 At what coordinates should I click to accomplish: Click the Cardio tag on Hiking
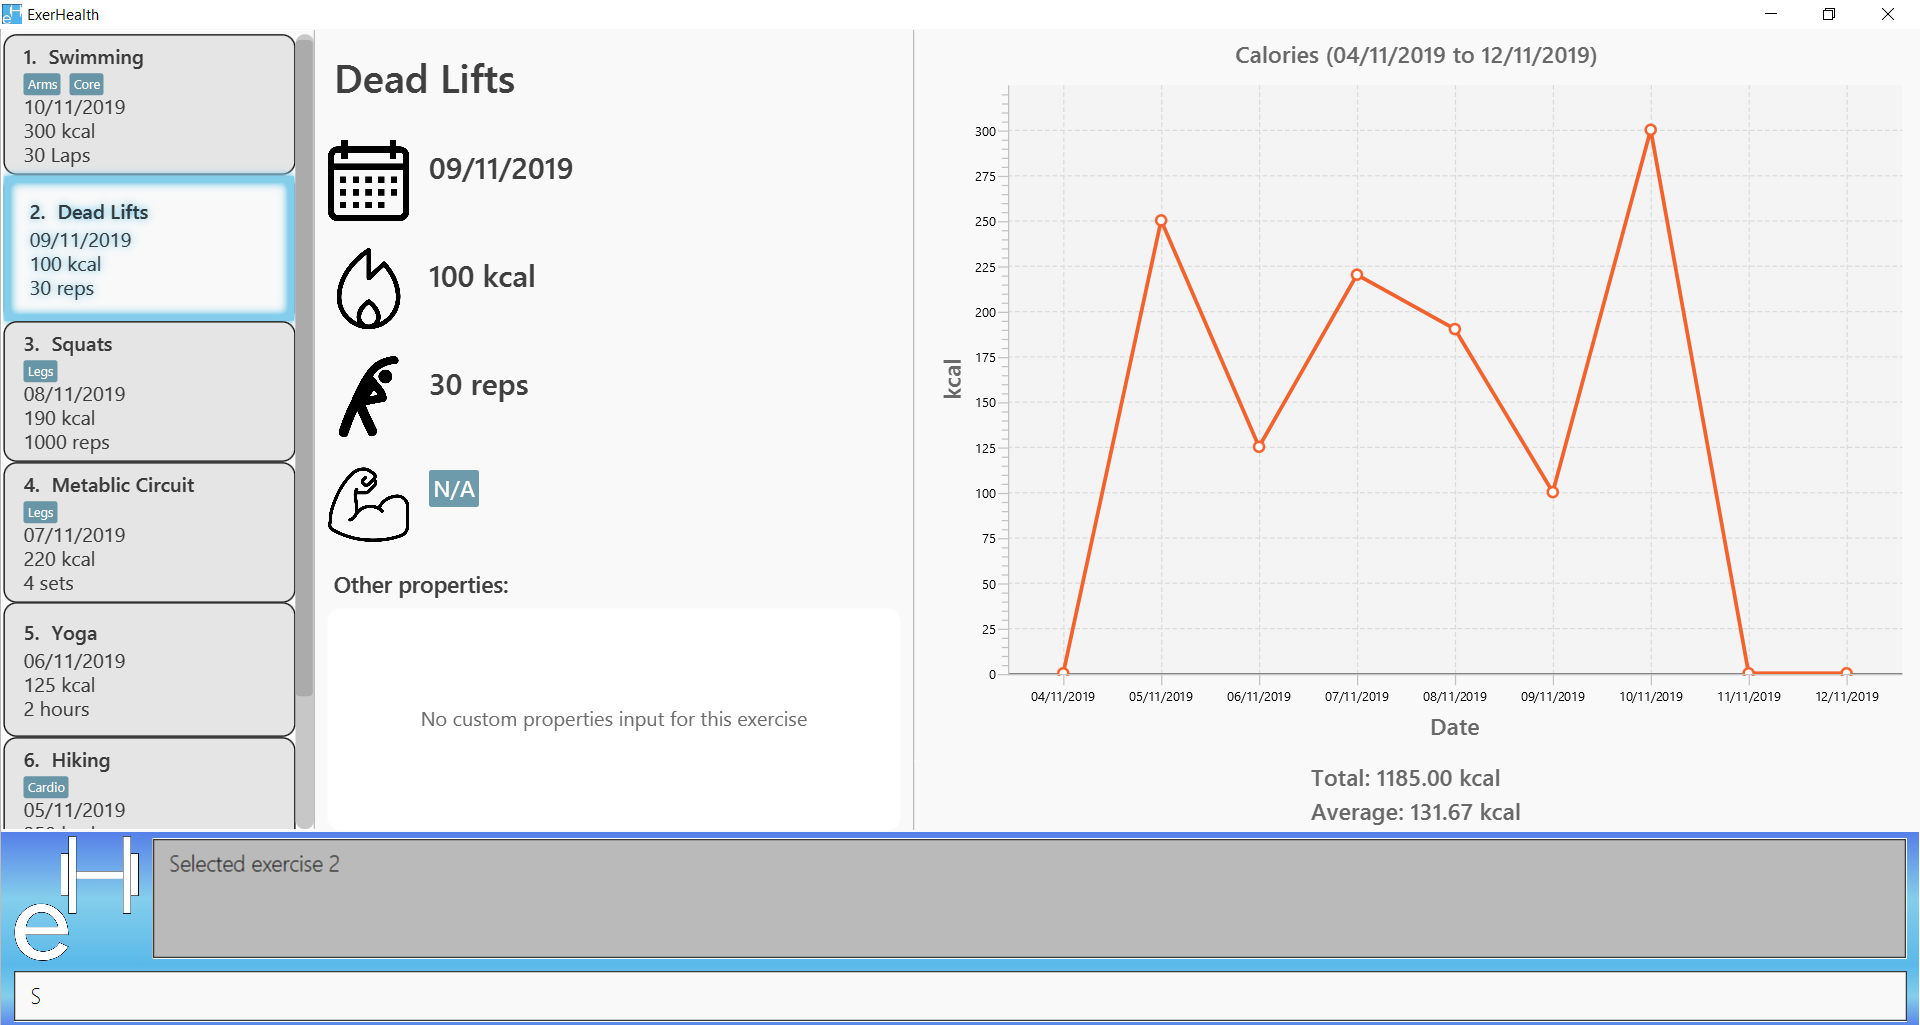(46, 787)
